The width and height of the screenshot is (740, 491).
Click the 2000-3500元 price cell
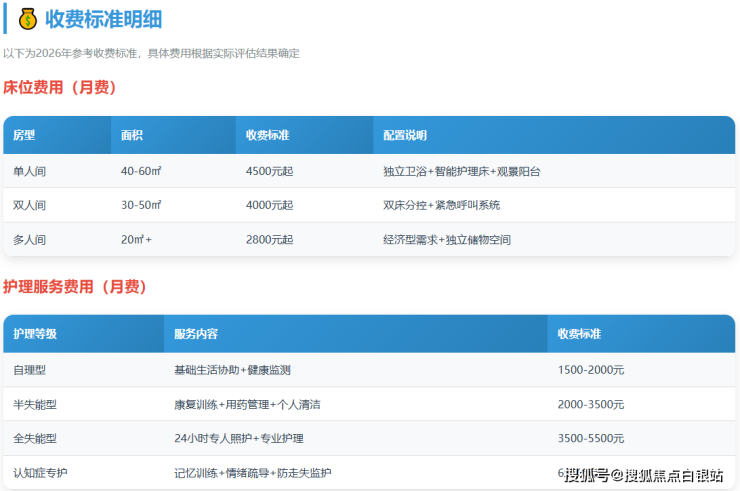(x=590, y=404)
